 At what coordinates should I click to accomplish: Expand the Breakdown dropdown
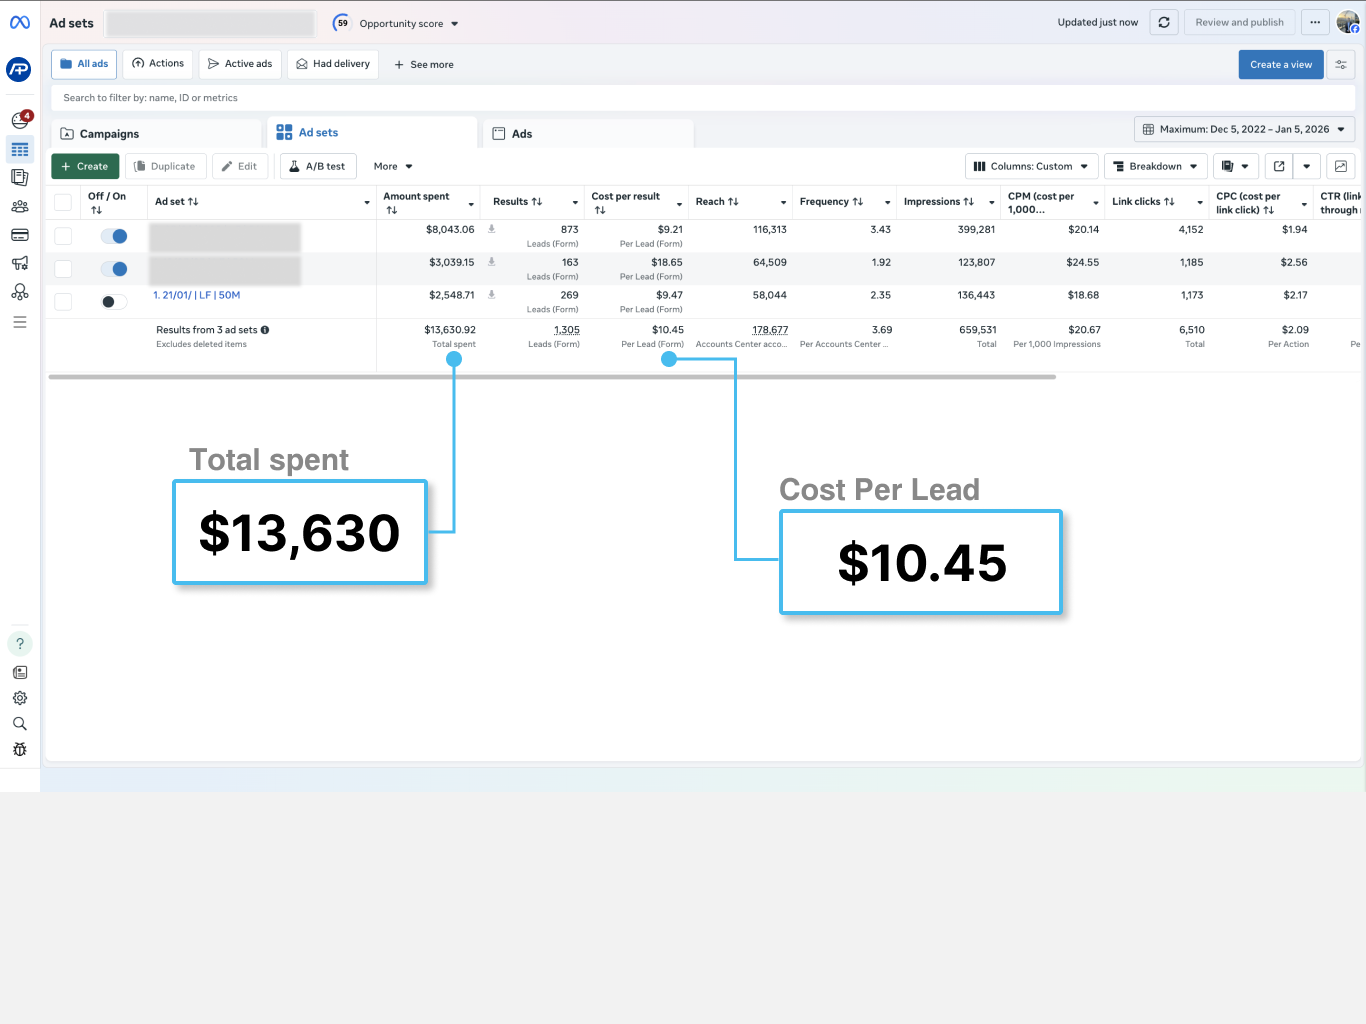point(1155,167)
